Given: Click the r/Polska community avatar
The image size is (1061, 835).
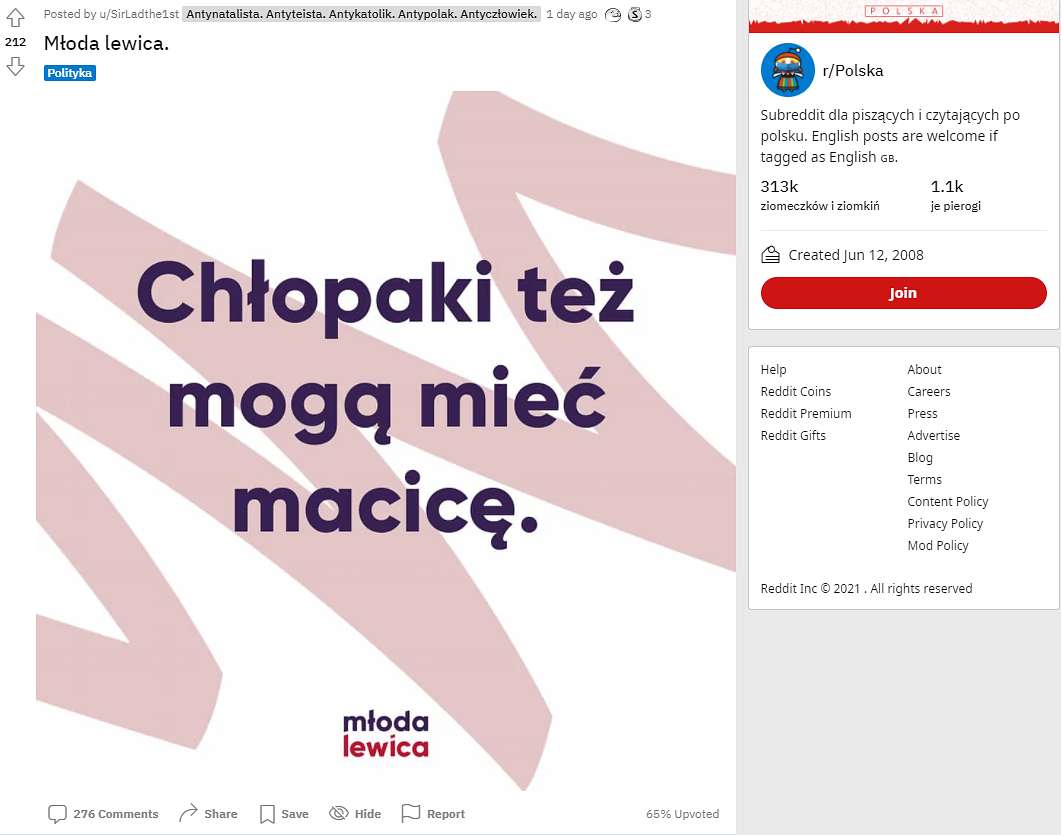Looking at the screenshot, I should point(787,70).
